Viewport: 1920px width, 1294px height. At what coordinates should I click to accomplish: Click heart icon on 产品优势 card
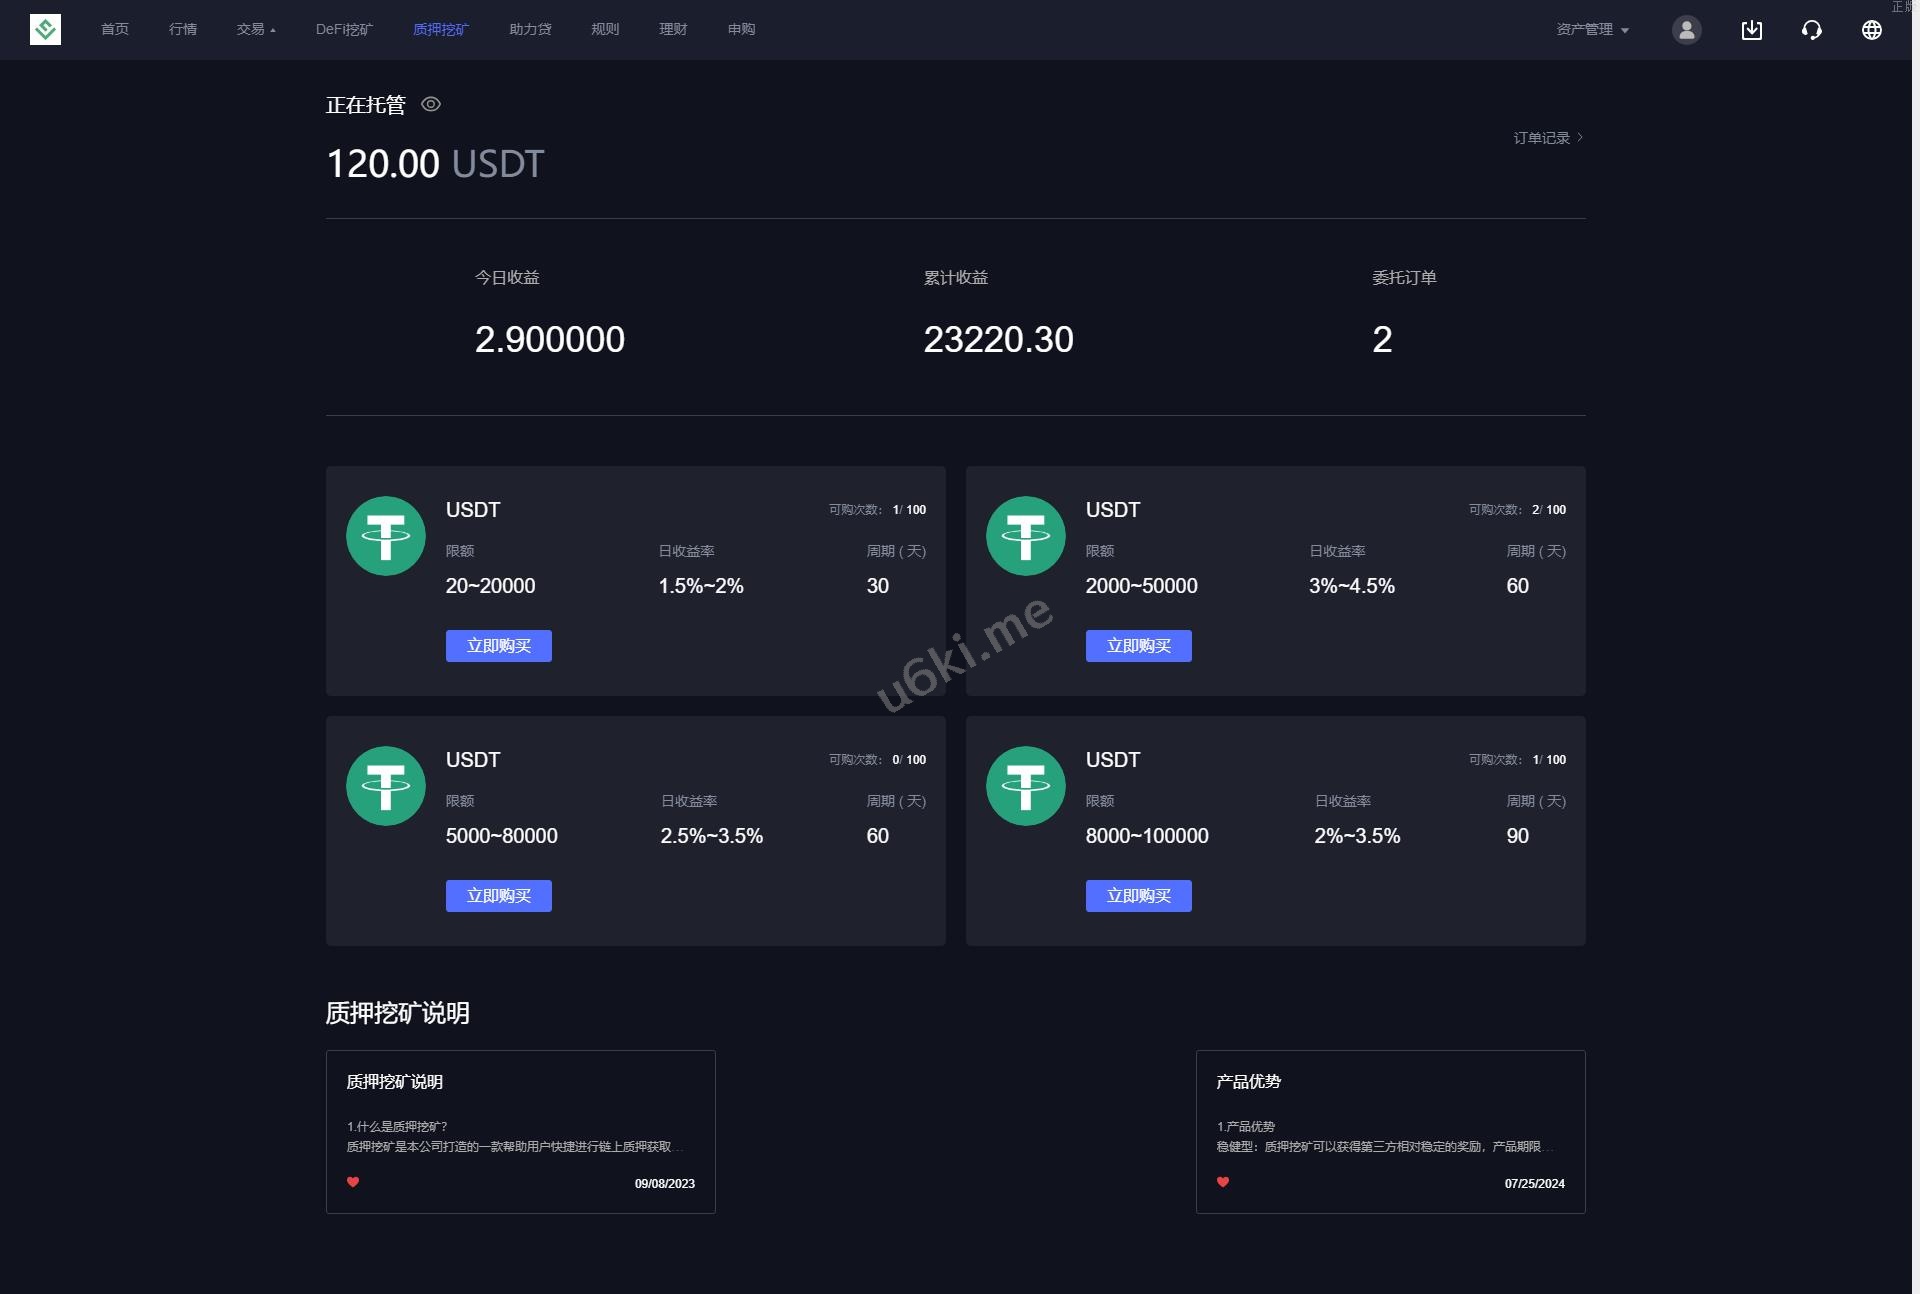[1223, 1182]
